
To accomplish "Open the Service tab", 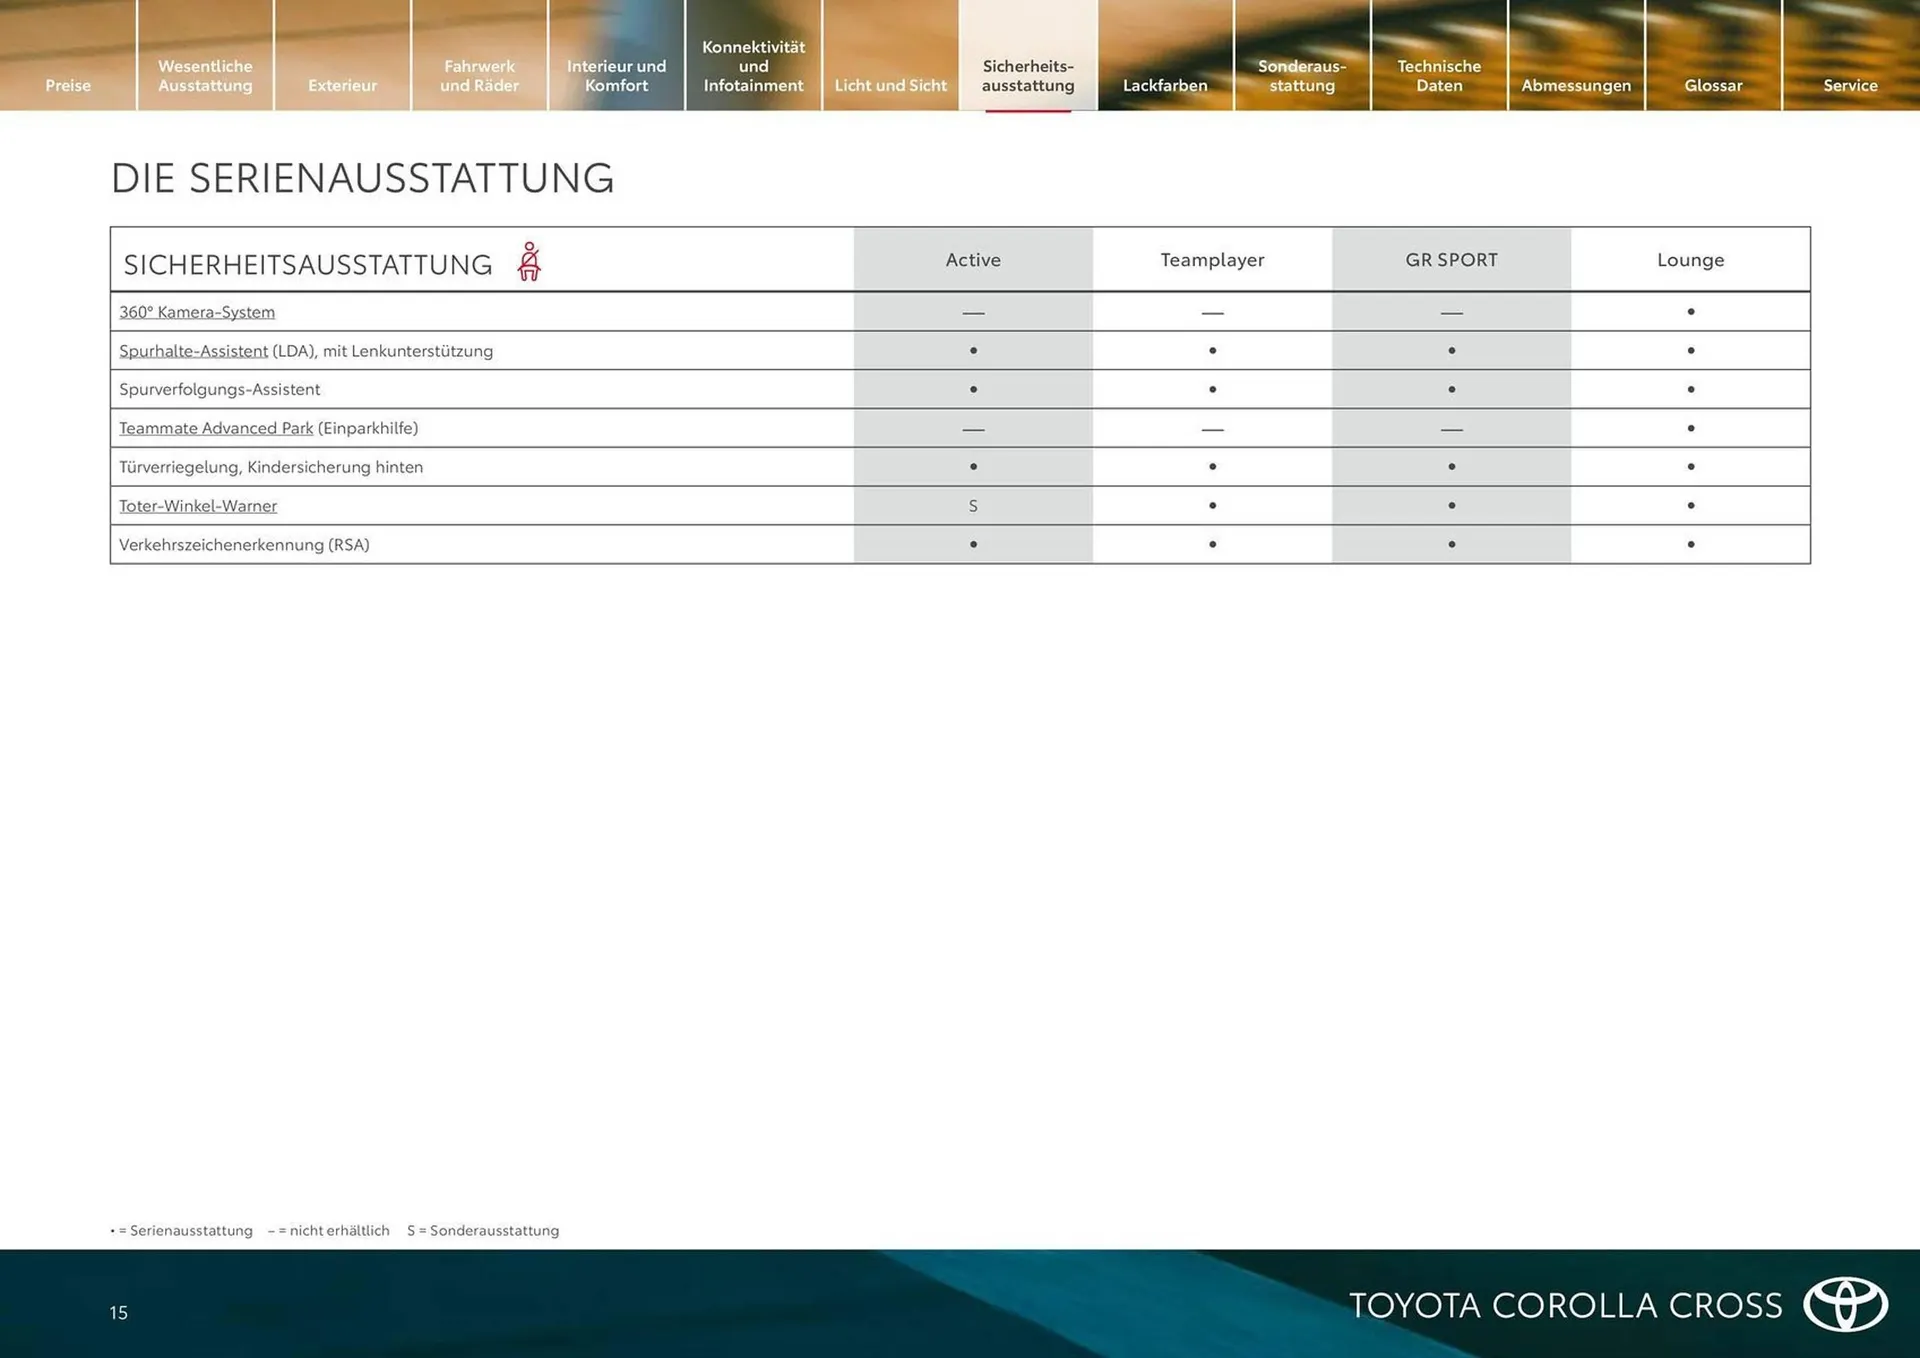I will pos(1850,85).
